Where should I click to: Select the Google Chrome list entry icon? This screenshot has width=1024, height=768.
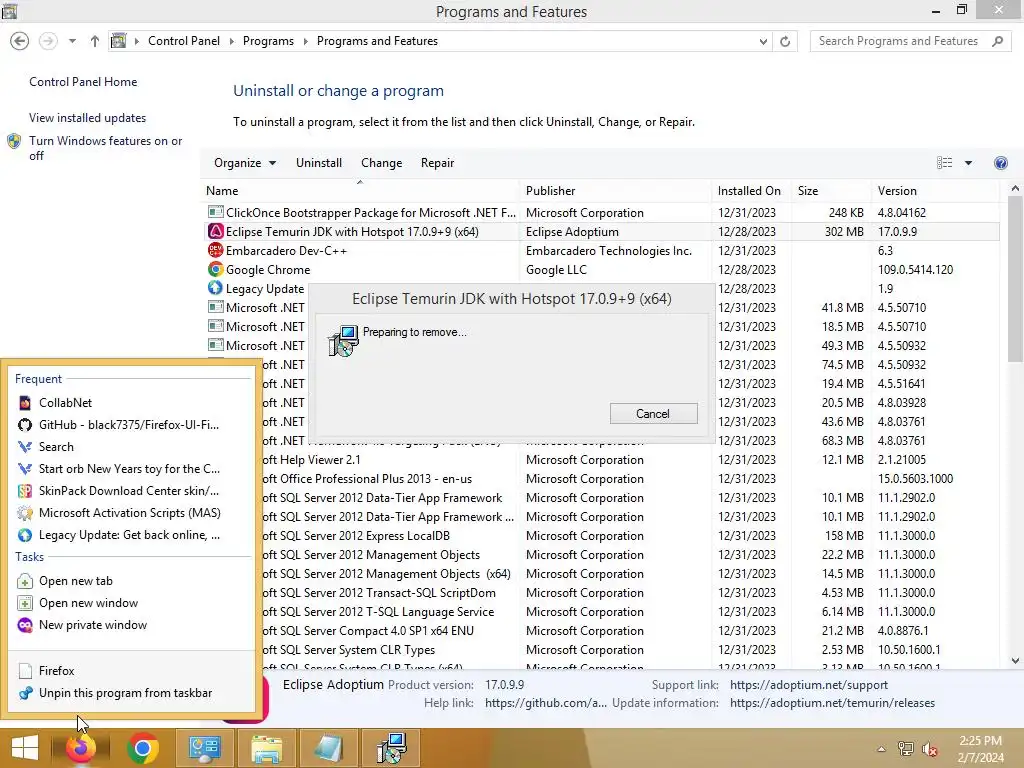click(x=216, y=269)
